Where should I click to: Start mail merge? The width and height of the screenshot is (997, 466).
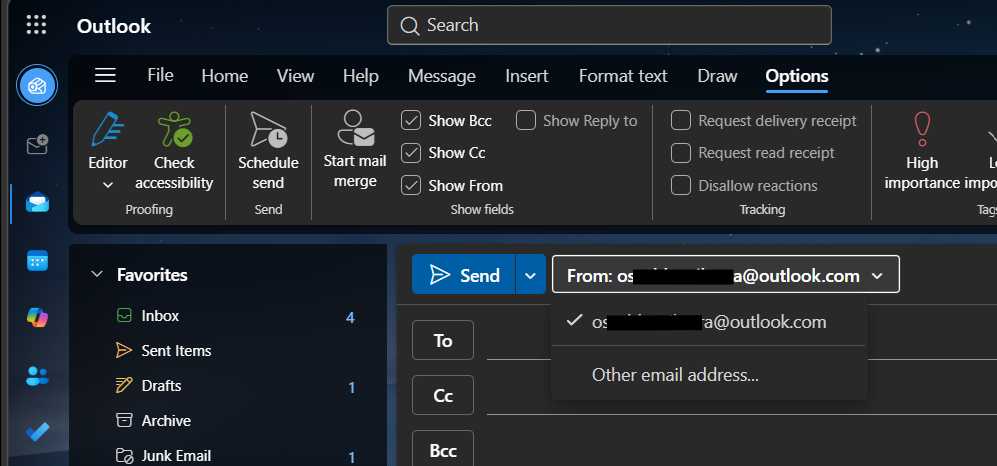tap(355, 149)
